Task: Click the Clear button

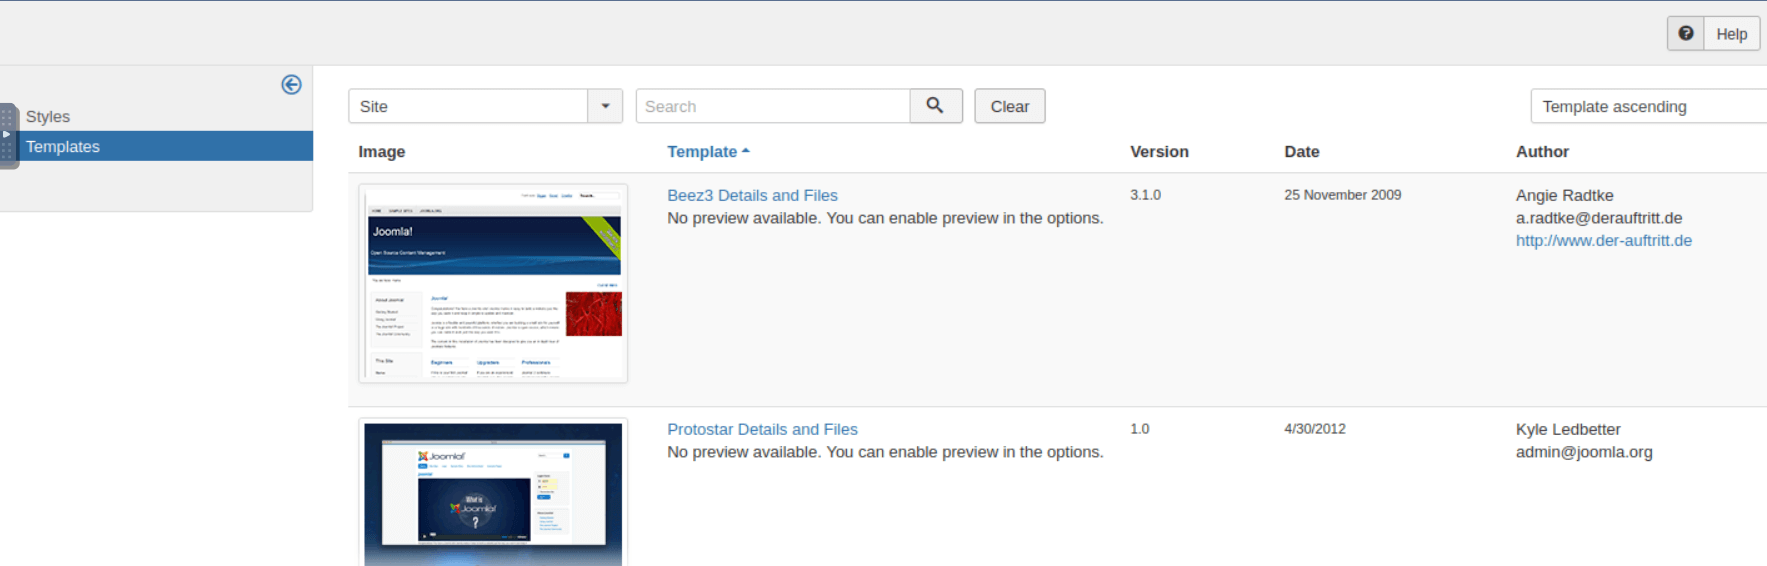Action: point(1009,106)
